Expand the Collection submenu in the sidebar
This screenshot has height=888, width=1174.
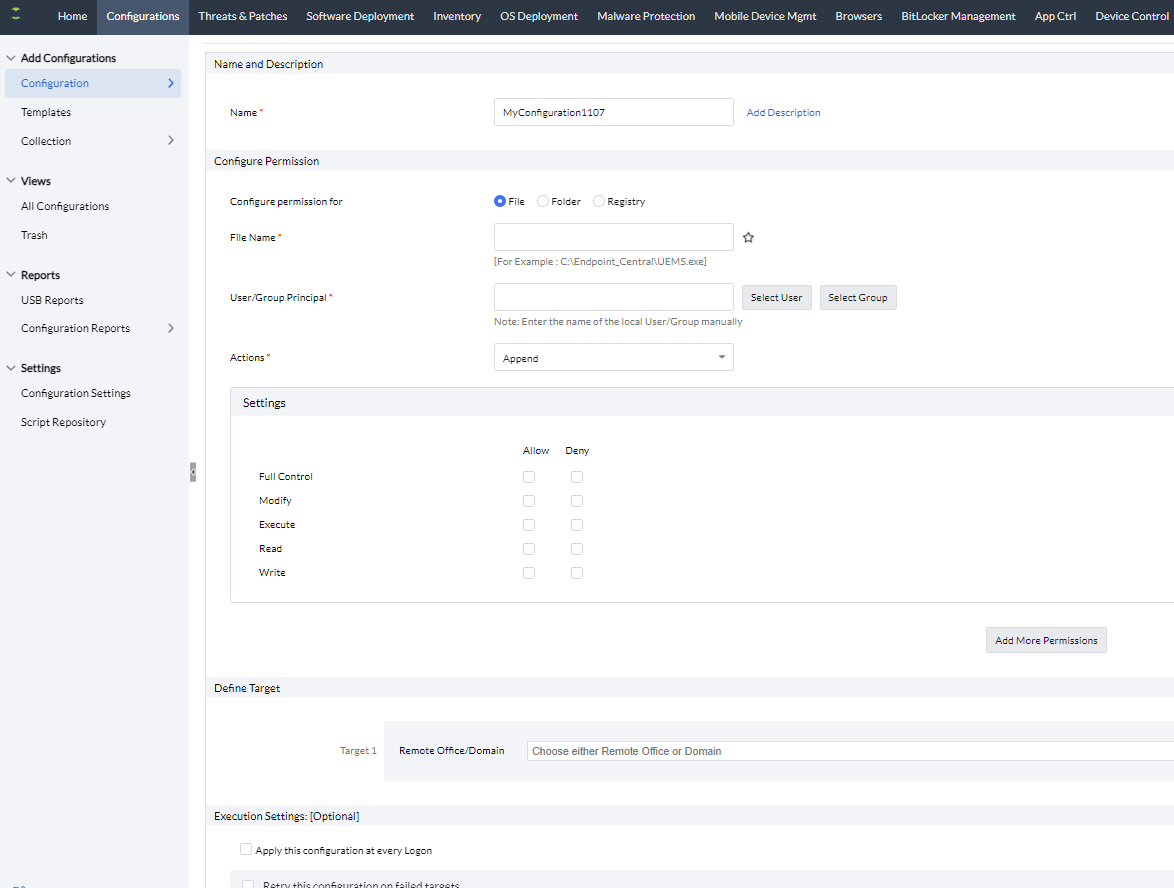coord(171,141)
